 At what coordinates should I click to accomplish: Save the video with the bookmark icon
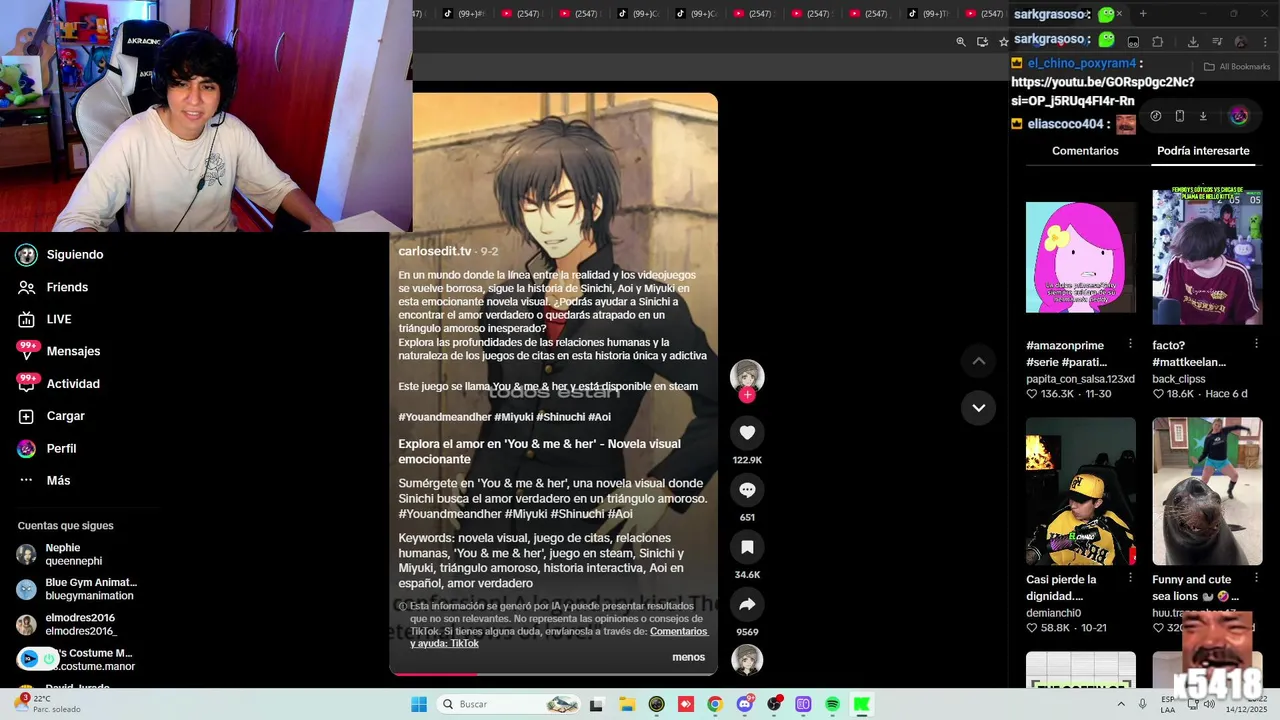[x=747, y=547]
